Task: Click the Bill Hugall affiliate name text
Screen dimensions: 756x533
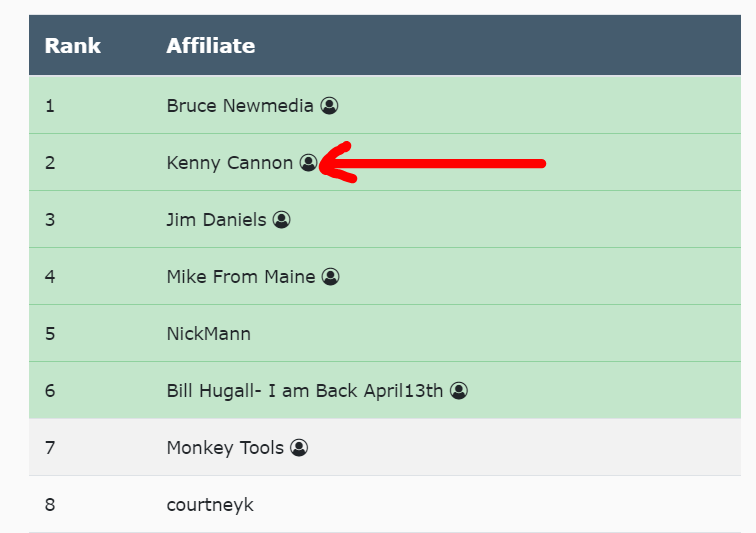Action: [x=304, y=390]
